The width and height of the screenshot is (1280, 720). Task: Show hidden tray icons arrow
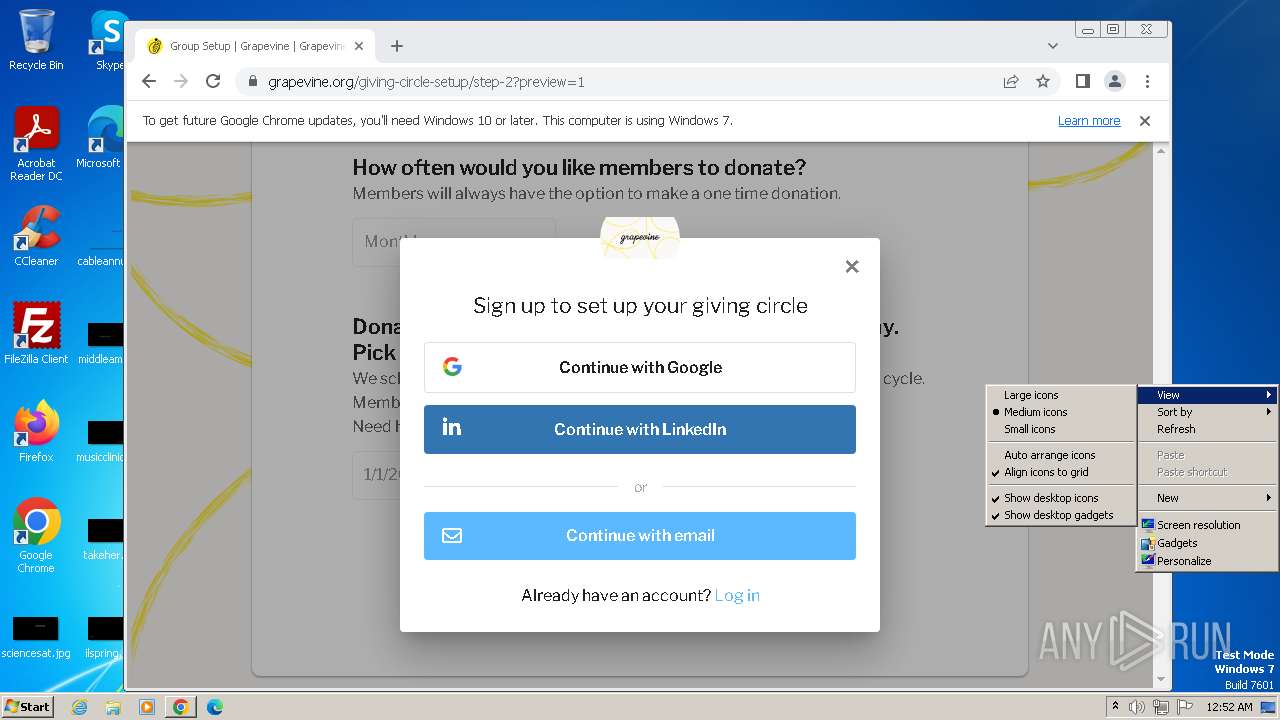pyautogui.click(x=1115, y=707)
